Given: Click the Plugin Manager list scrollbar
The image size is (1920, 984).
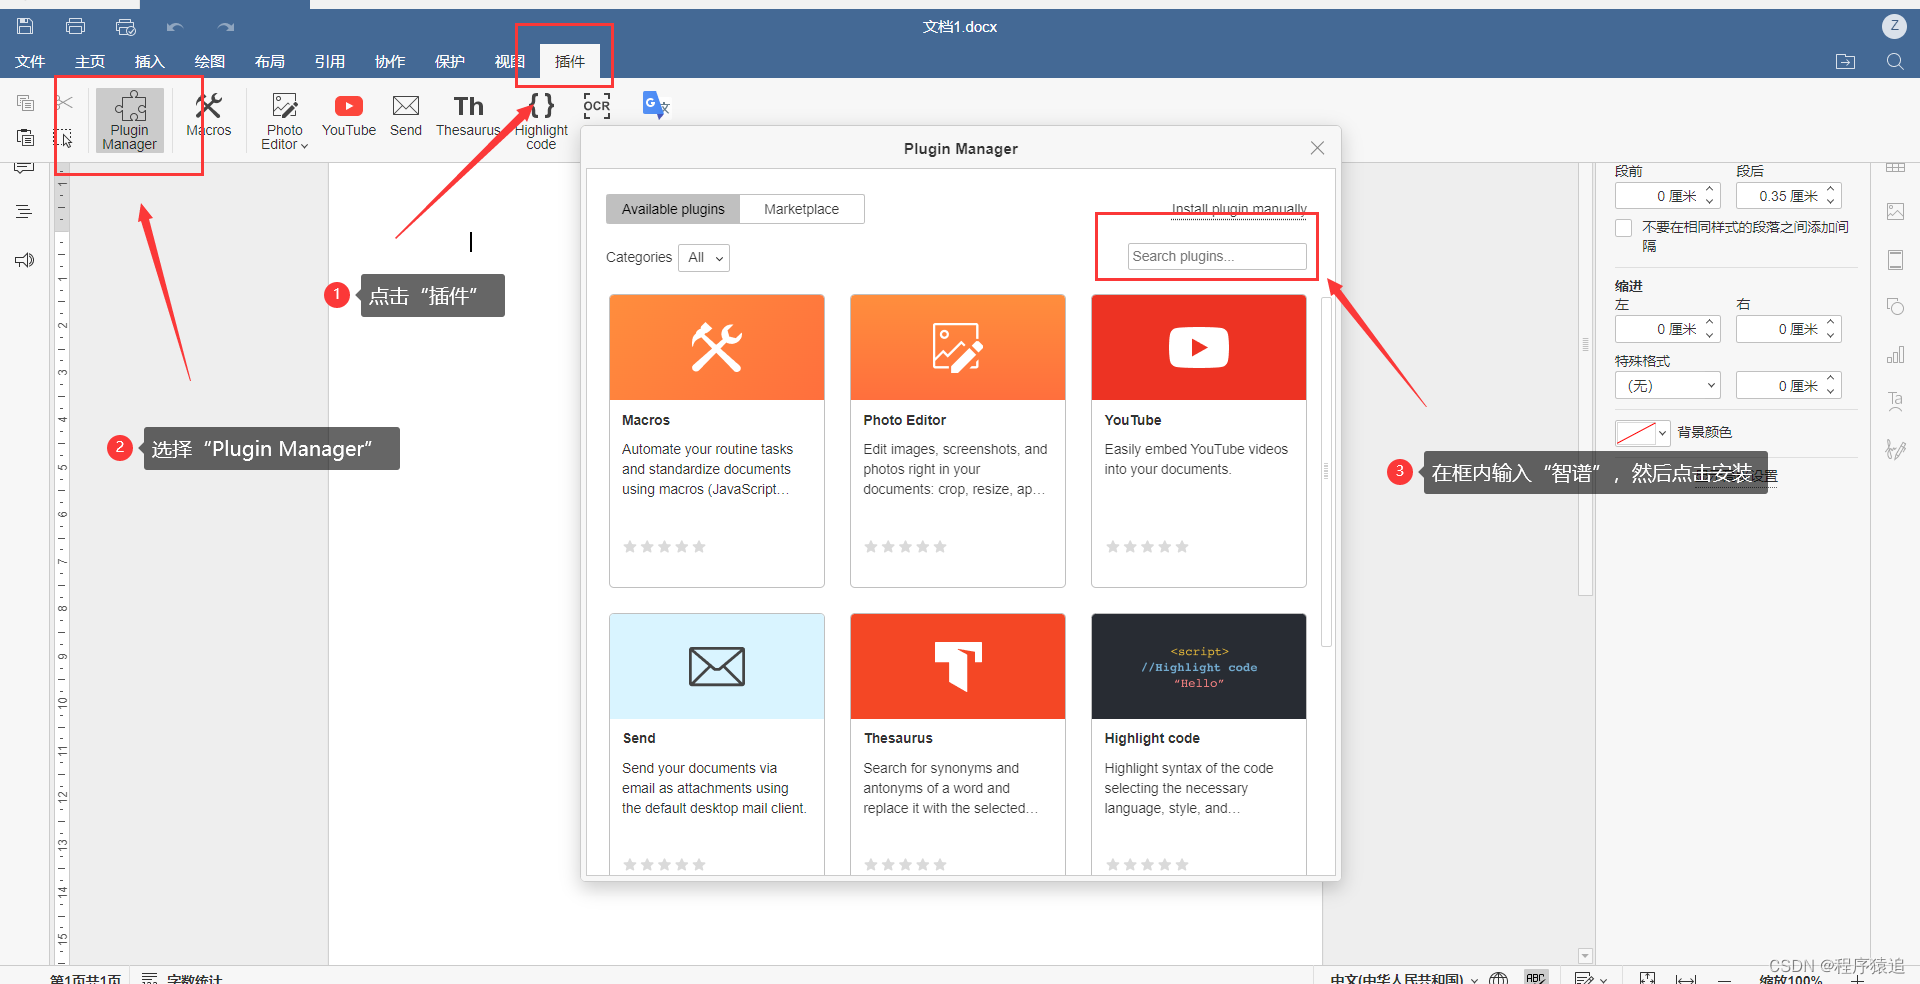Looking at the screenshot, I should 1327,472.
